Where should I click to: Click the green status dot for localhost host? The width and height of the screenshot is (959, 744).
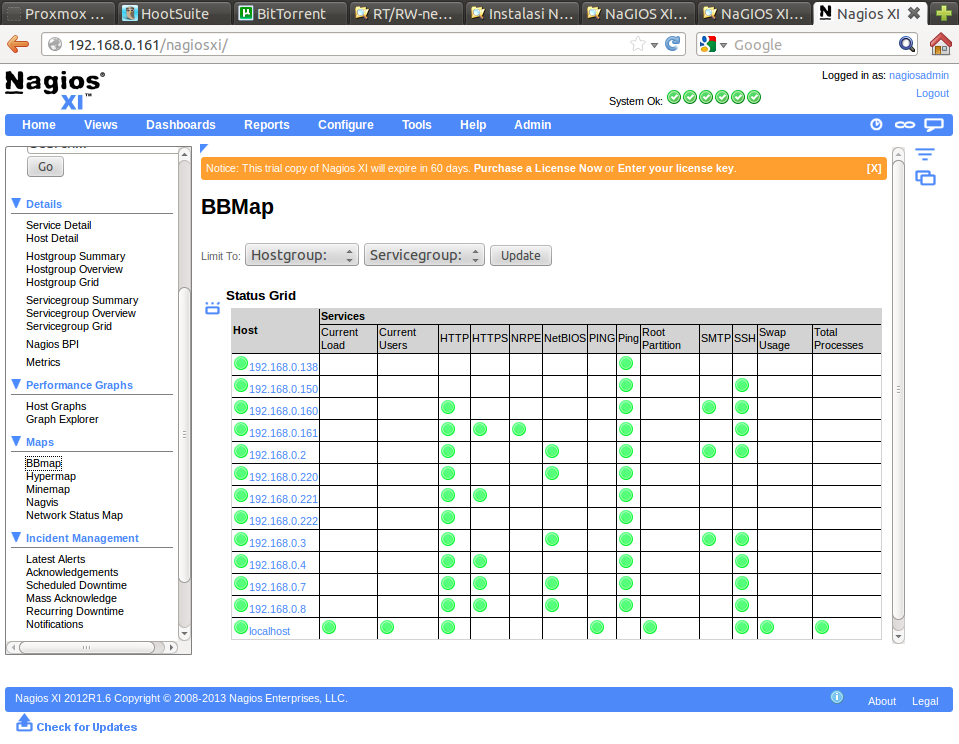pyautogui.click(x=240, y=628)
